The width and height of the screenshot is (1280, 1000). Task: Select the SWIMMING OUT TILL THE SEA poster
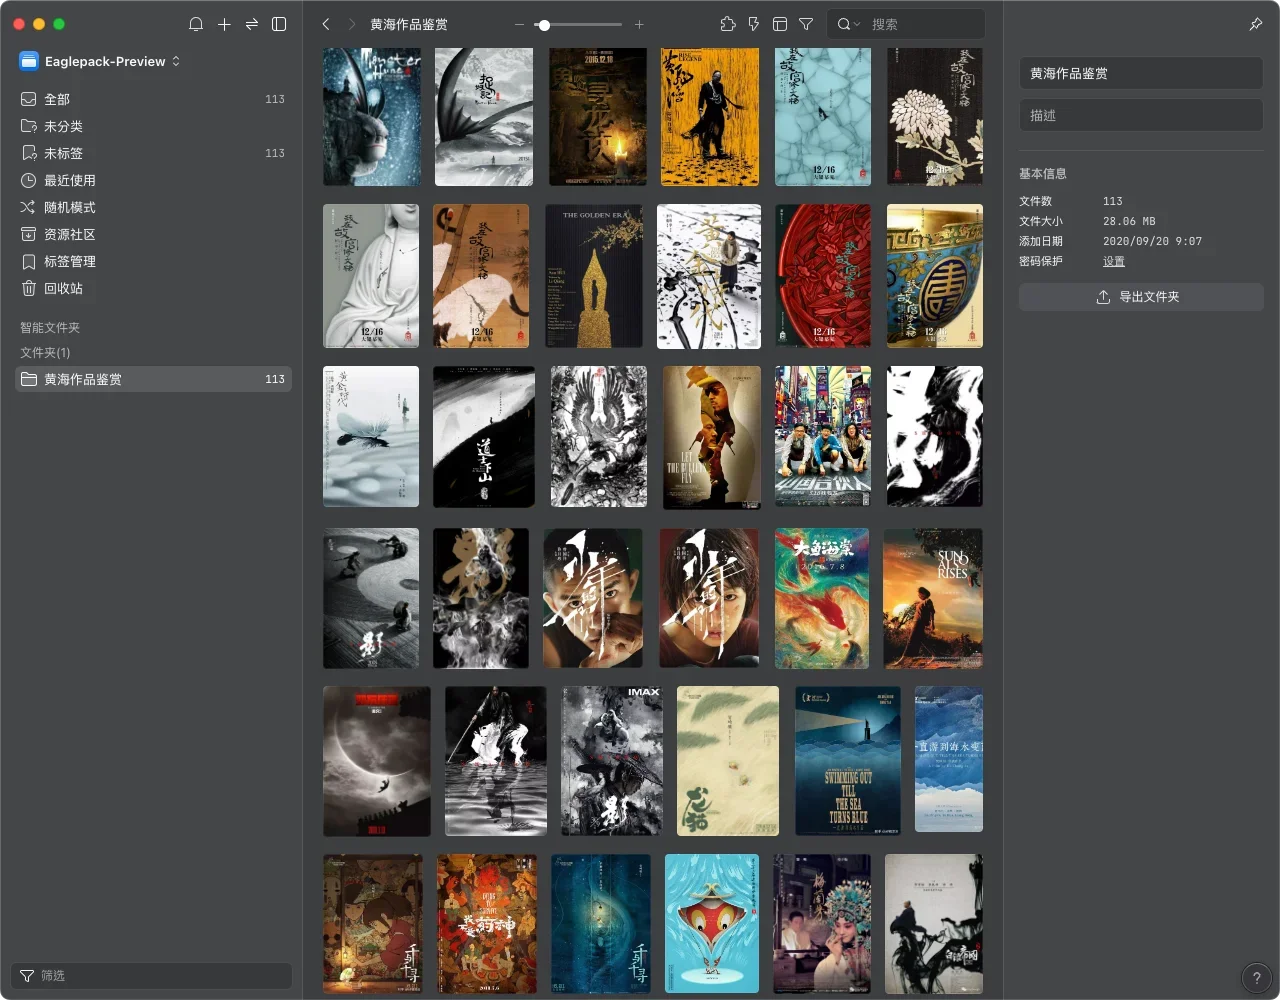(x=848, y=760)
